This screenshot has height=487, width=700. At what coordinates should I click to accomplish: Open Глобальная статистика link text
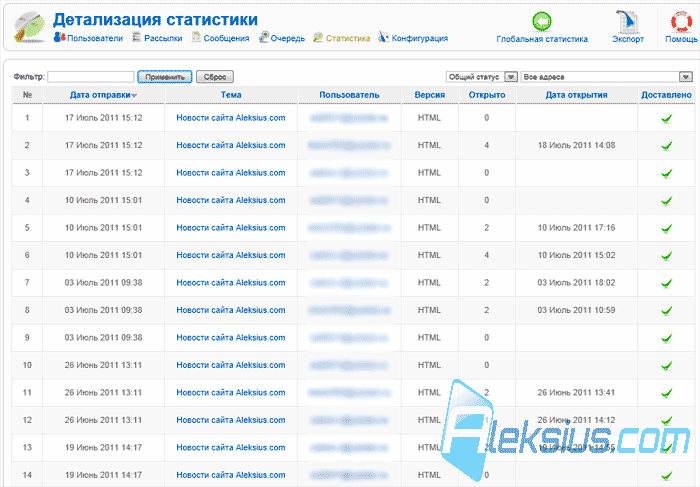[542, 39]
